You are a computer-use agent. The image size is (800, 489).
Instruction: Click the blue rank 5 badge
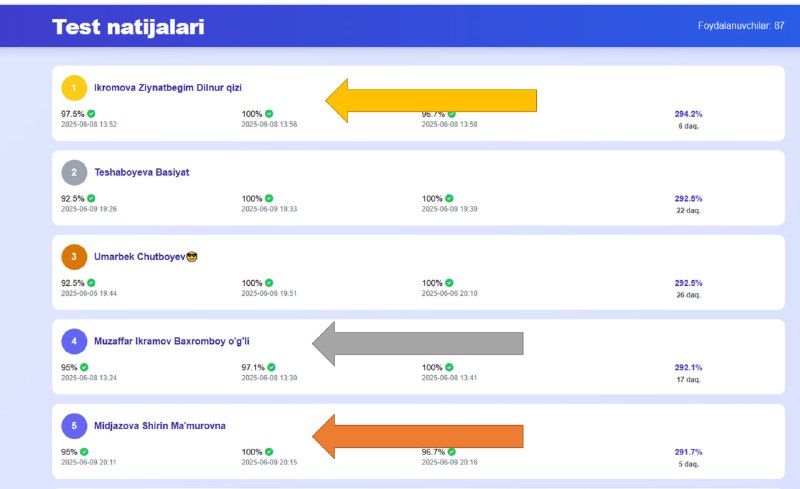click(x=74, y=426)
